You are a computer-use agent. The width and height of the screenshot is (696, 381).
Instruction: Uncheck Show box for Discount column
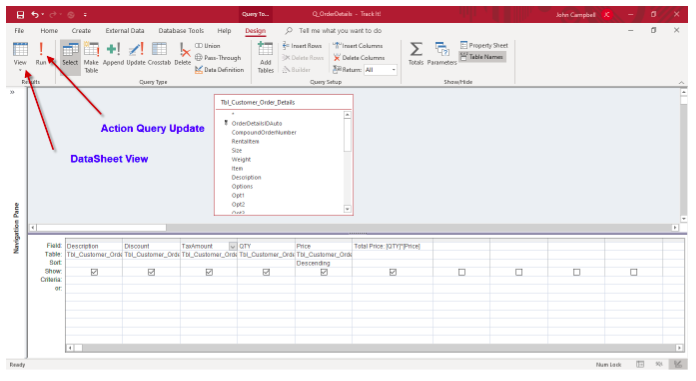point(151,272)
